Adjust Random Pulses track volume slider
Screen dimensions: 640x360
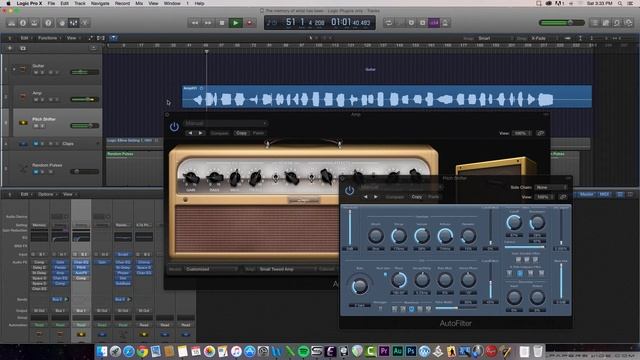(85, 171)
